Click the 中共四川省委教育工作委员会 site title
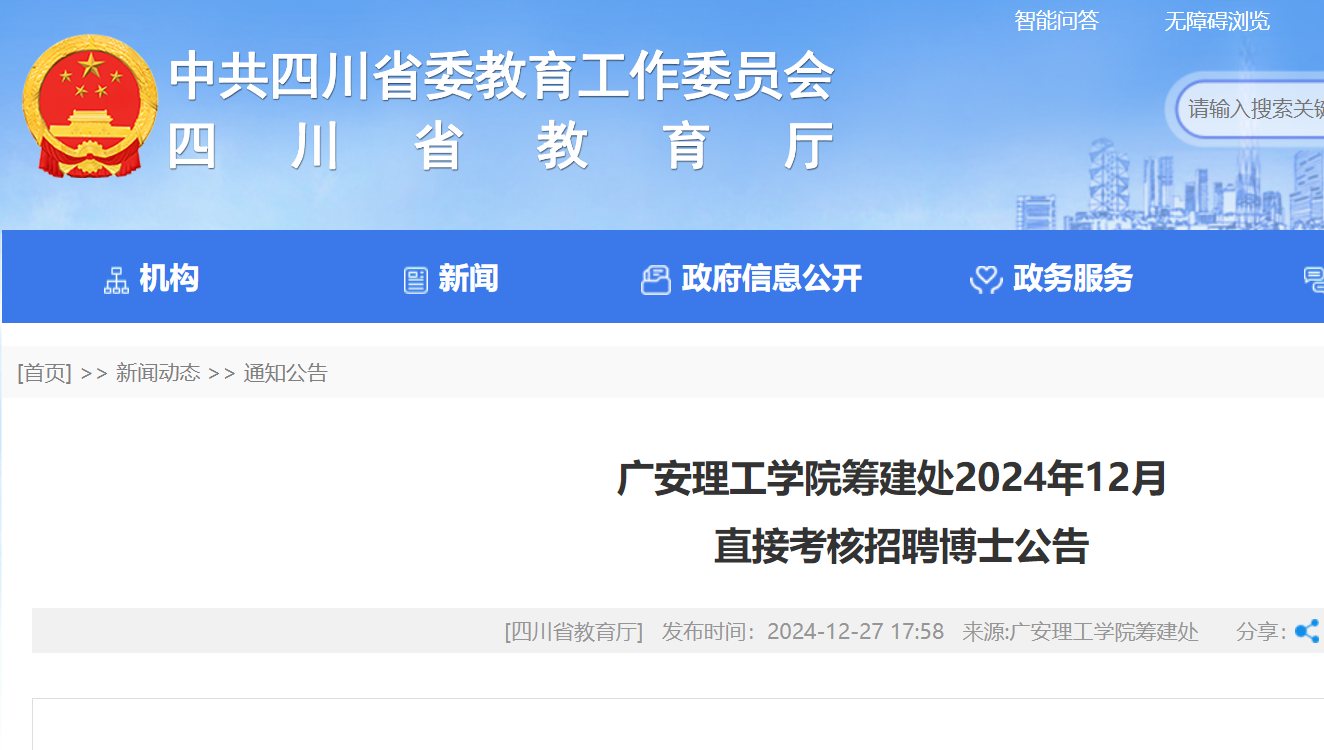 tap(502, 76)
